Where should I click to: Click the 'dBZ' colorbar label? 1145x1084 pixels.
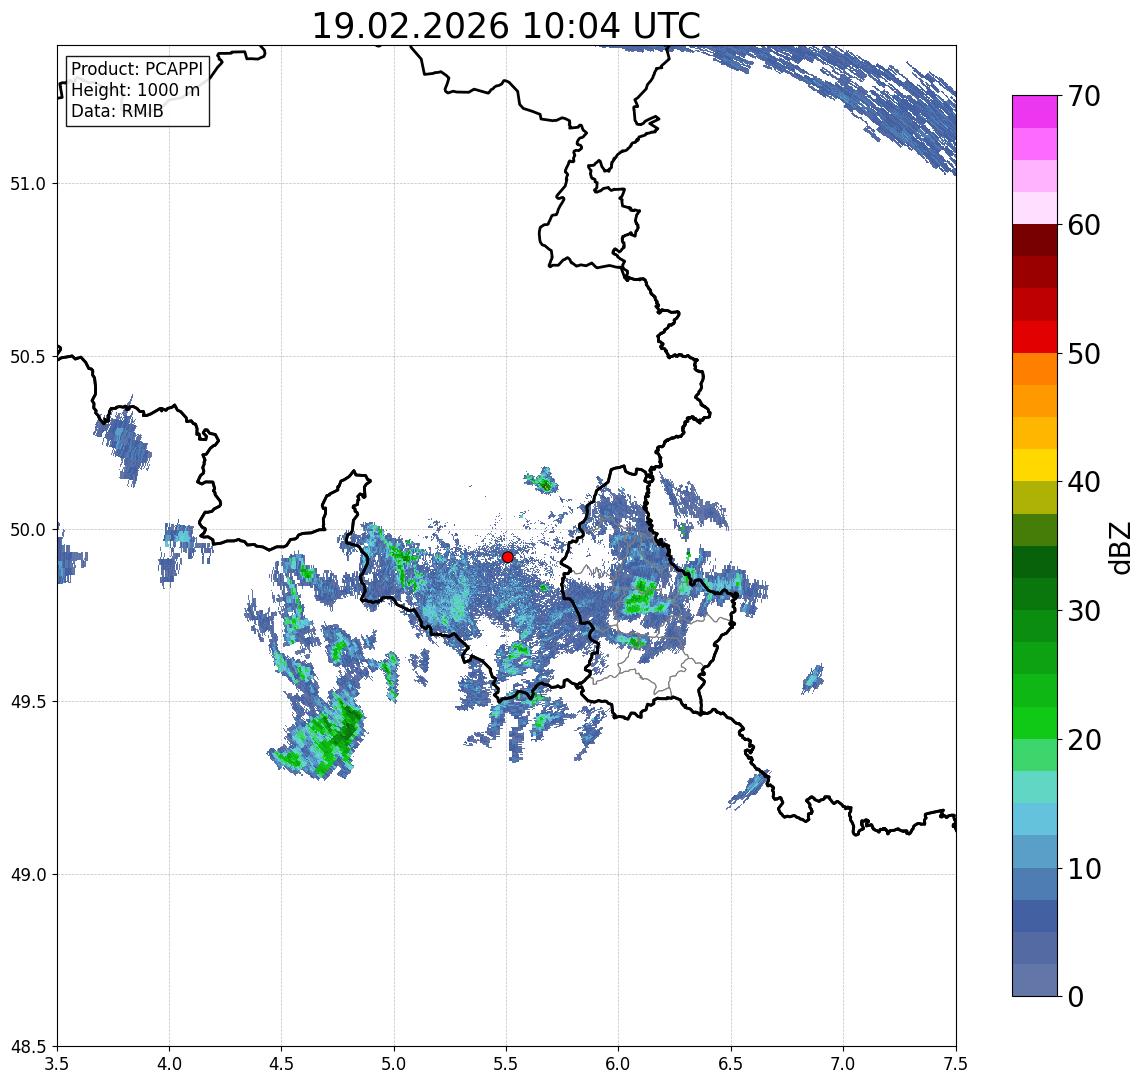(1119, 547)
